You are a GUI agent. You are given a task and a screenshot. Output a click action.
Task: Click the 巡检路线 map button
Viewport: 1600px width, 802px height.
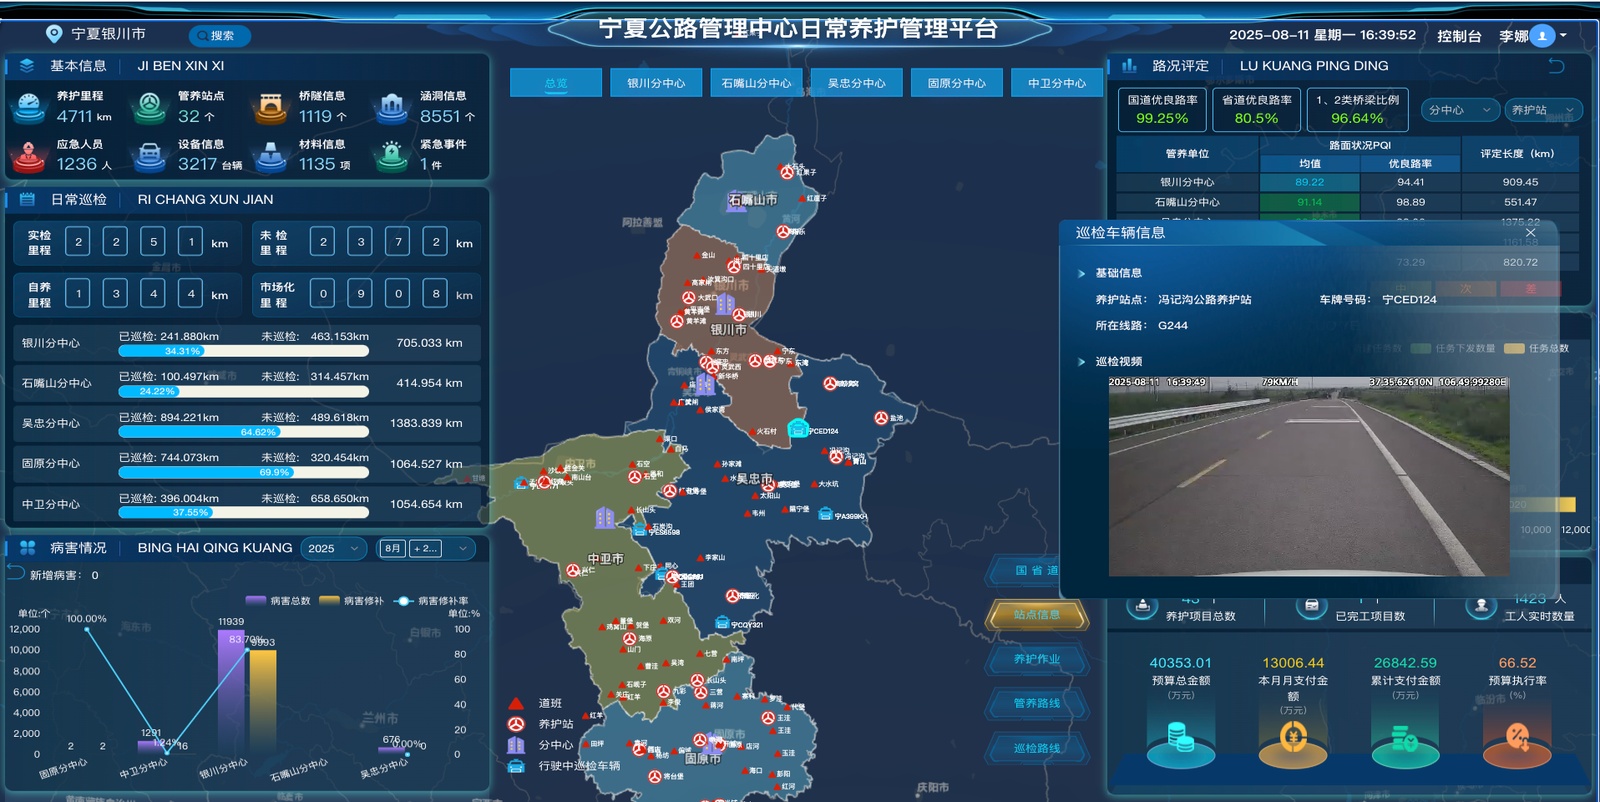(1037, 748)
